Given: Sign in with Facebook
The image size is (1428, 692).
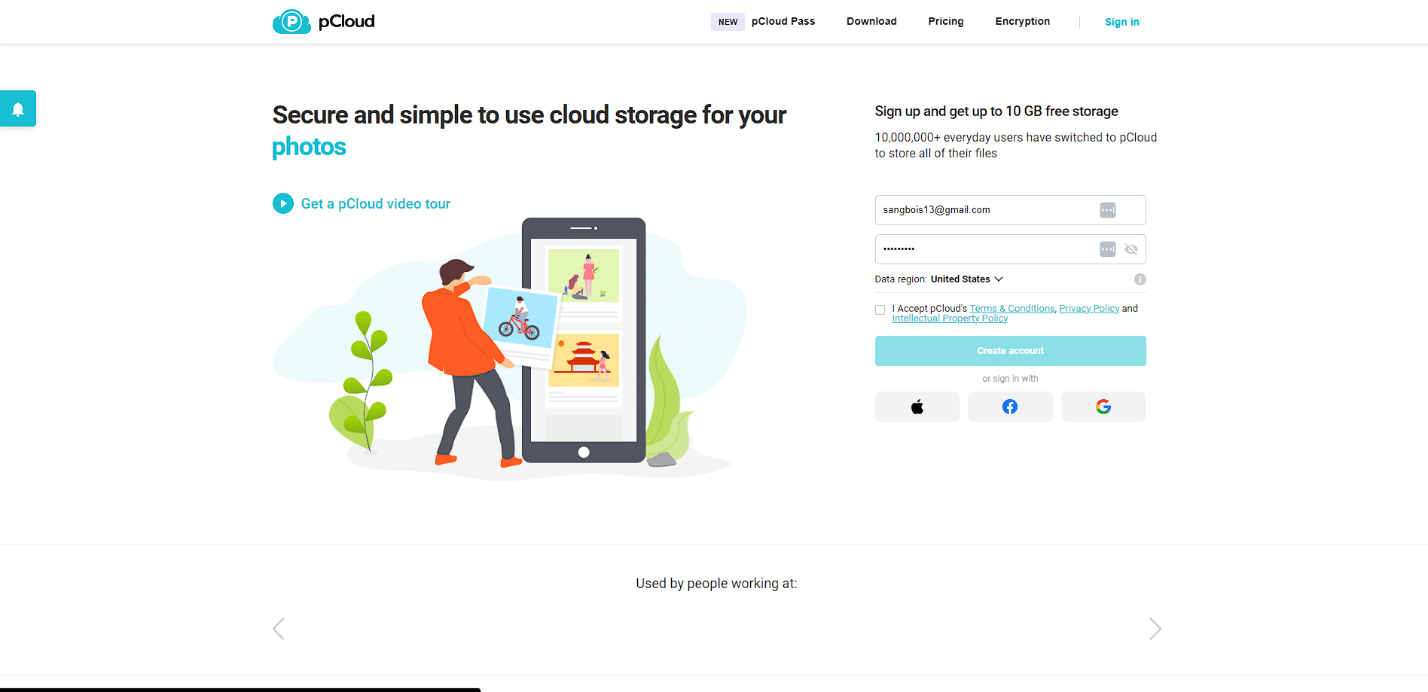Looking at the screenshot, I should pos(1010,407).
